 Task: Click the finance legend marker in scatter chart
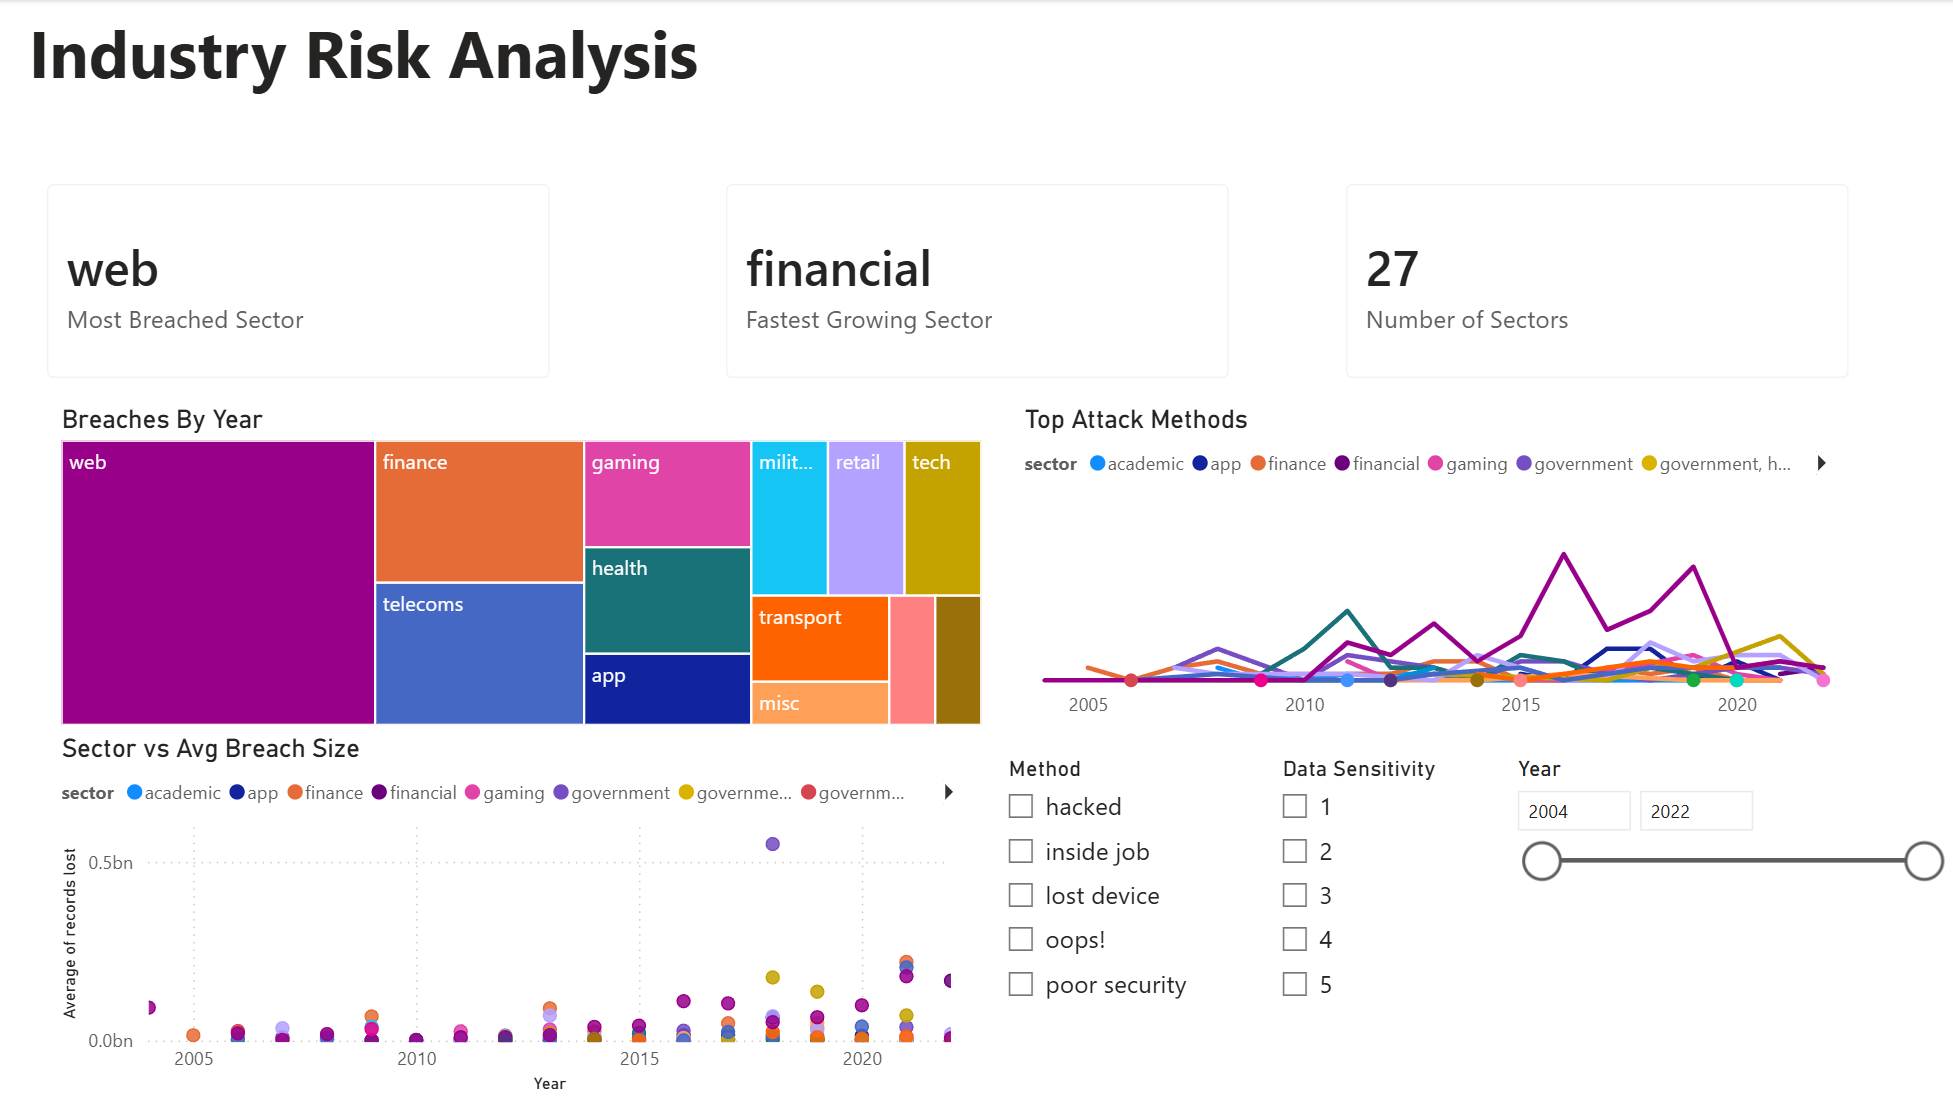click(x=295, y=792)
